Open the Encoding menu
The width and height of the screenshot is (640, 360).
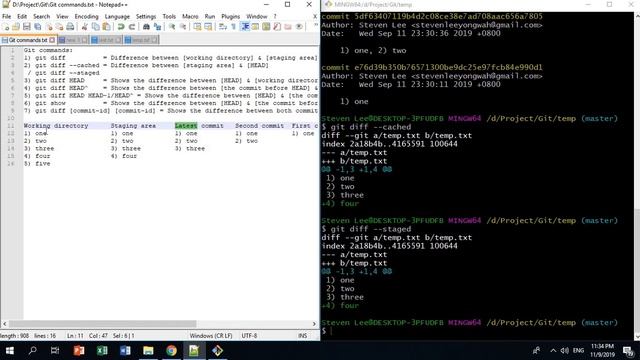[86, 16]
